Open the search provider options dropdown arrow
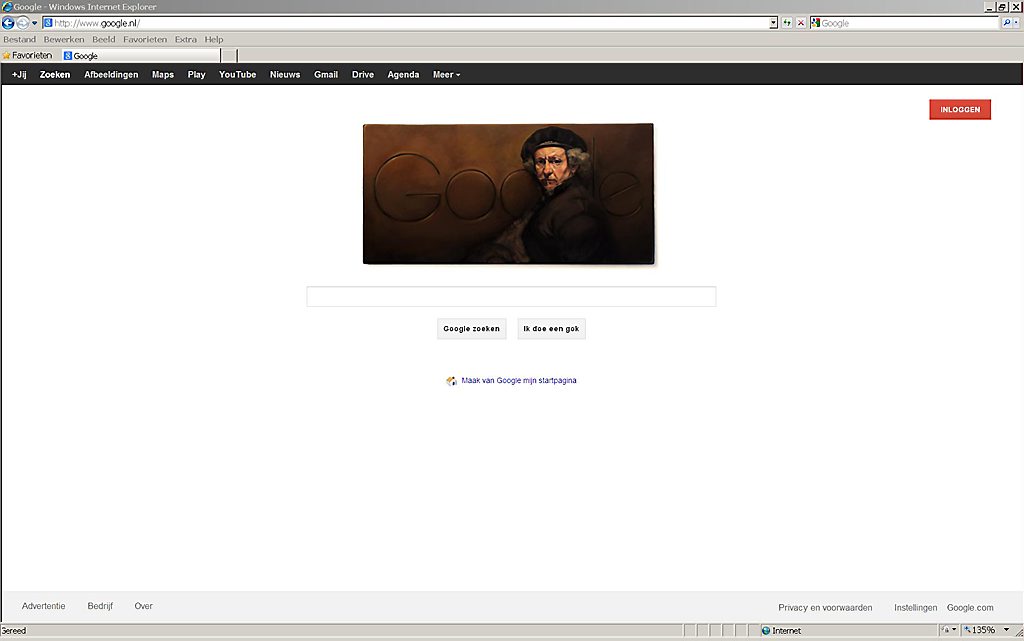 click(1016, 23)
